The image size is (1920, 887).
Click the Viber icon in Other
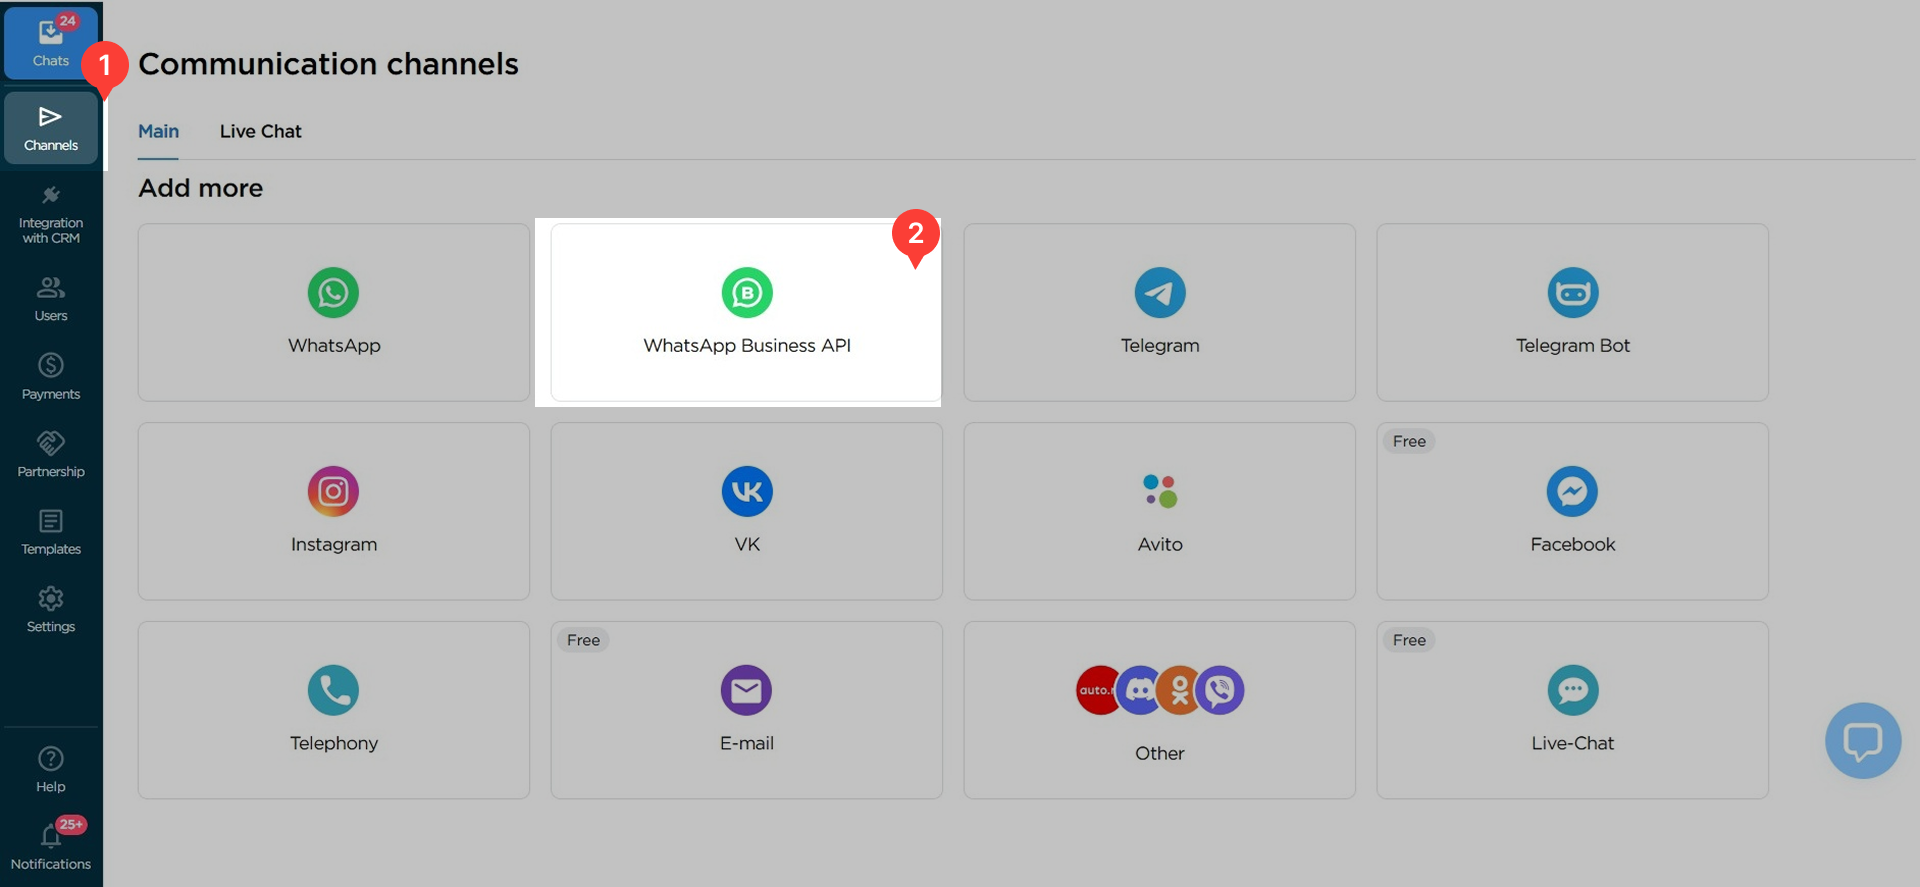(1220, 690)
